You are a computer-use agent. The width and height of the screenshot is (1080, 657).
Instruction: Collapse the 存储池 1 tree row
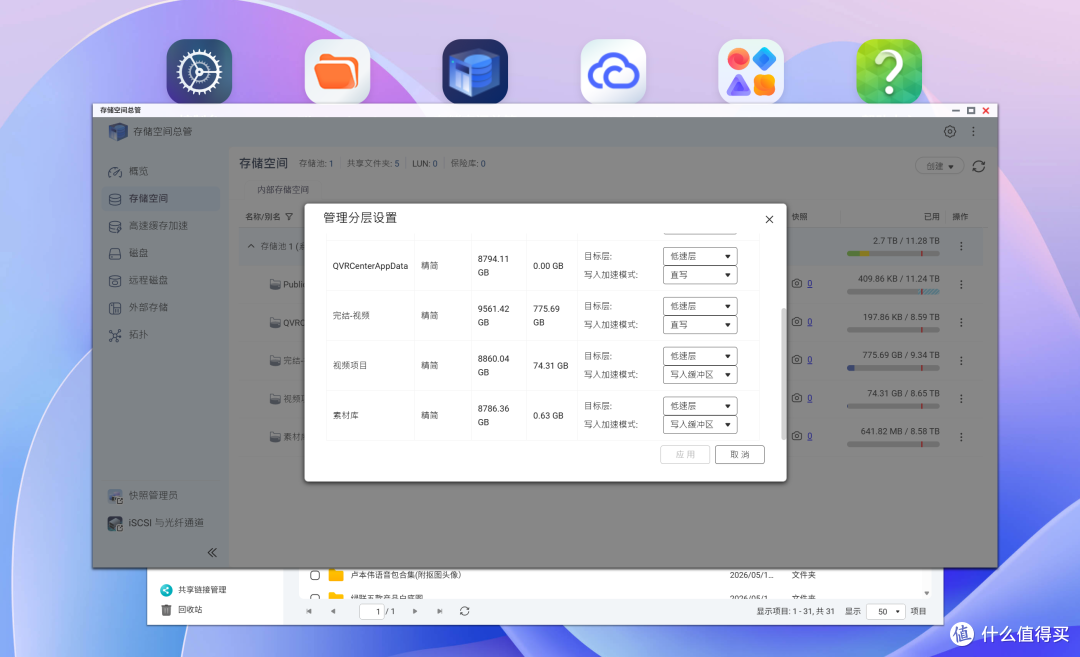tap(251, 246)
